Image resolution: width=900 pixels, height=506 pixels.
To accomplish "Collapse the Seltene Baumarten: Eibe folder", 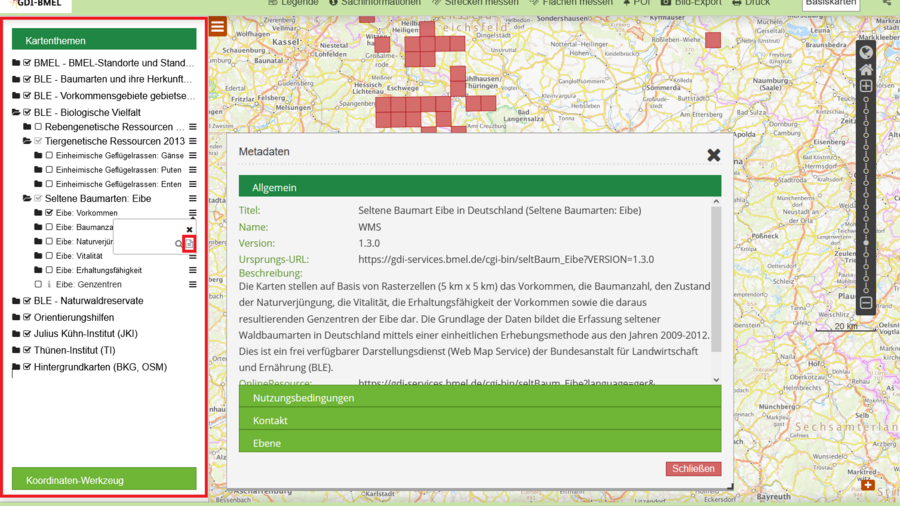I will pos(27,199).
